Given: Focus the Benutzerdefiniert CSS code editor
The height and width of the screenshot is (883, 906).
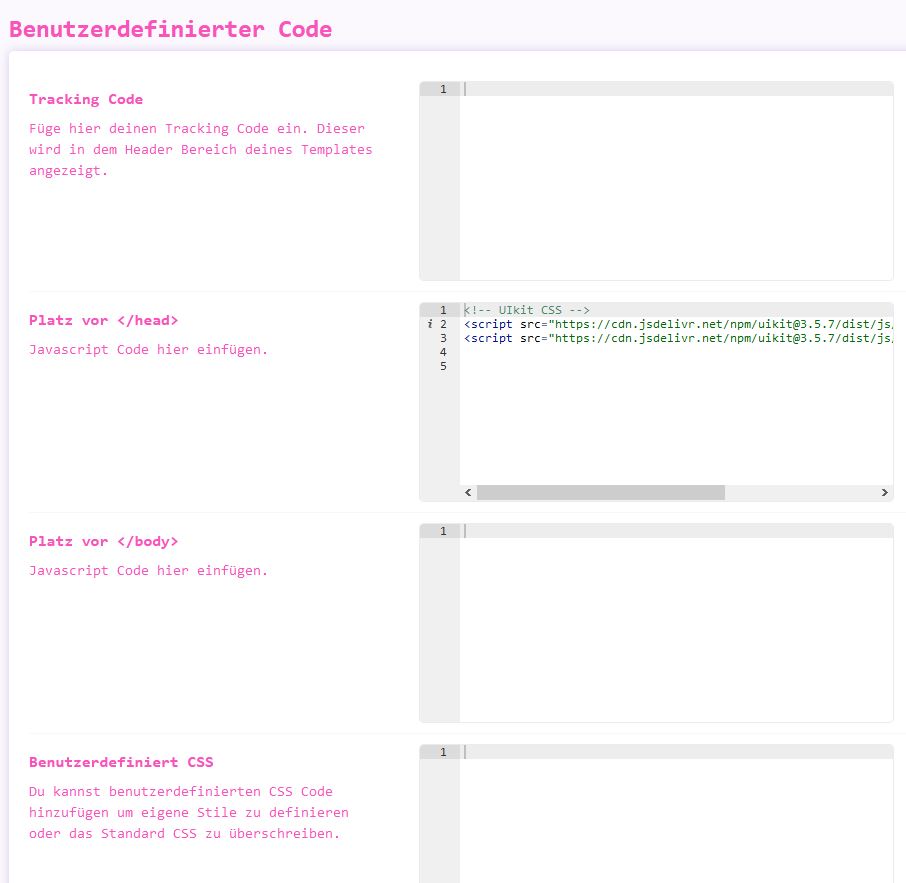Looking at the screenshot, I should (x=675, y=820).
